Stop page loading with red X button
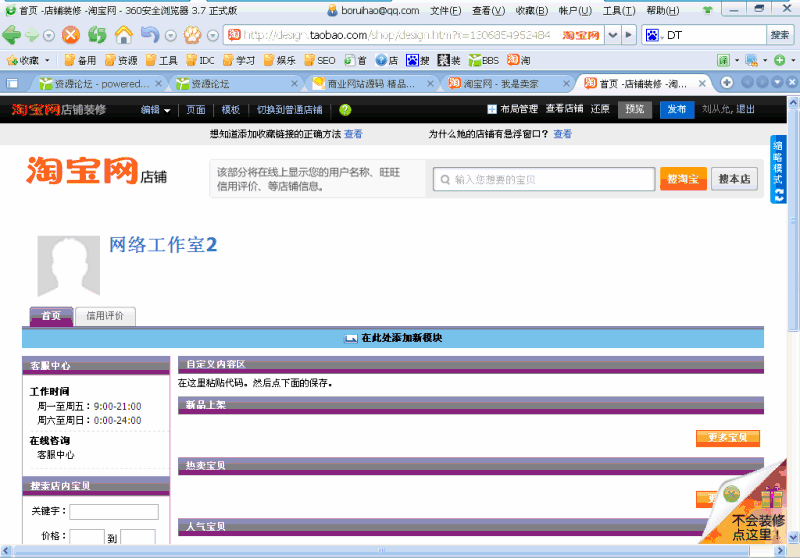The image size is (800, 558). 71,35
